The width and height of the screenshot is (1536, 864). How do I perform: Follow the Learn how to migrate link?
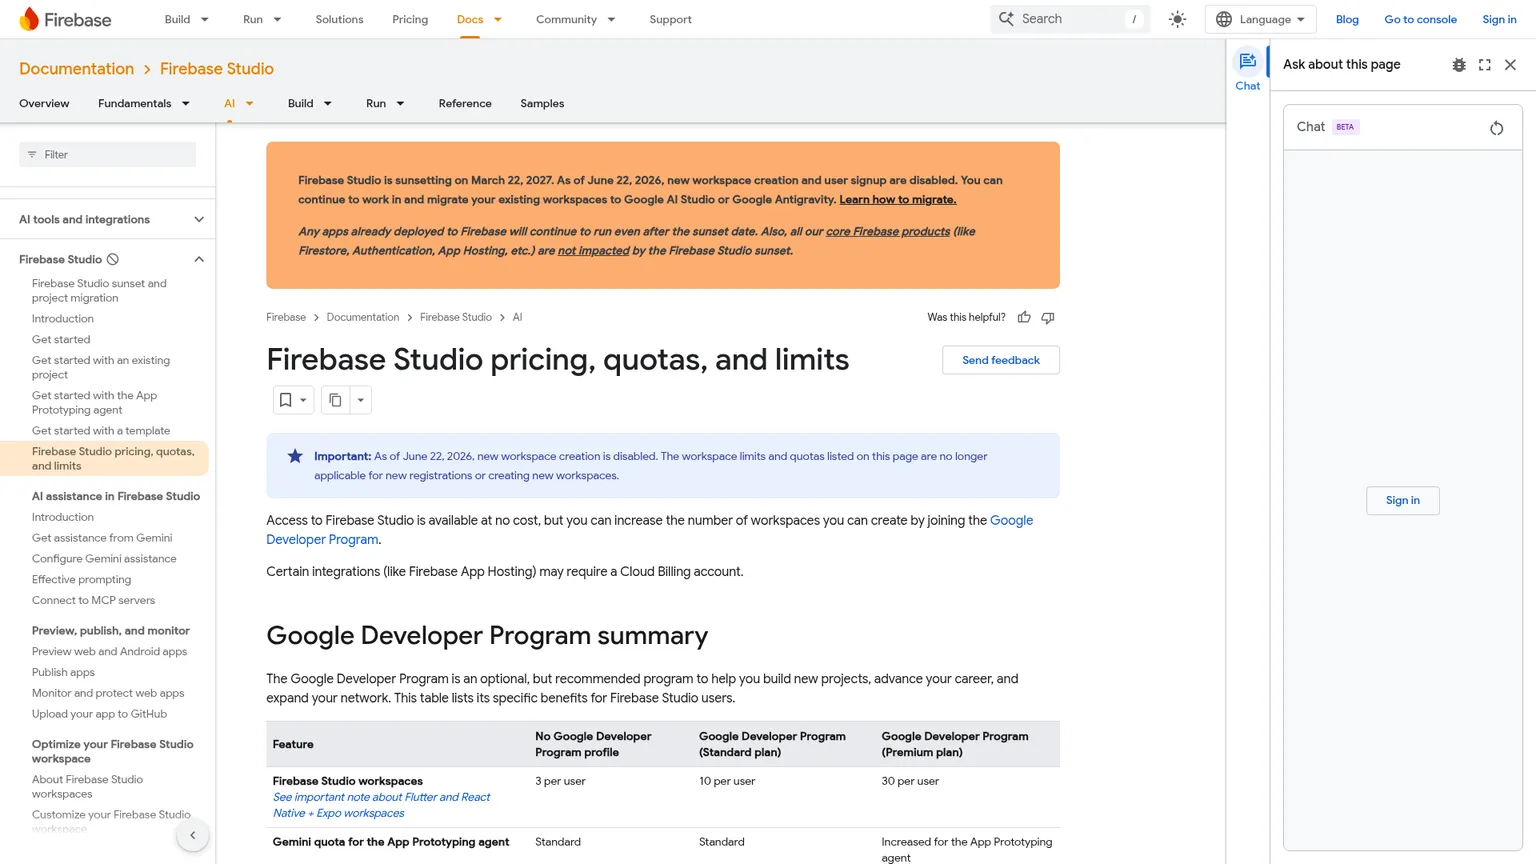[x=897, y=200]
